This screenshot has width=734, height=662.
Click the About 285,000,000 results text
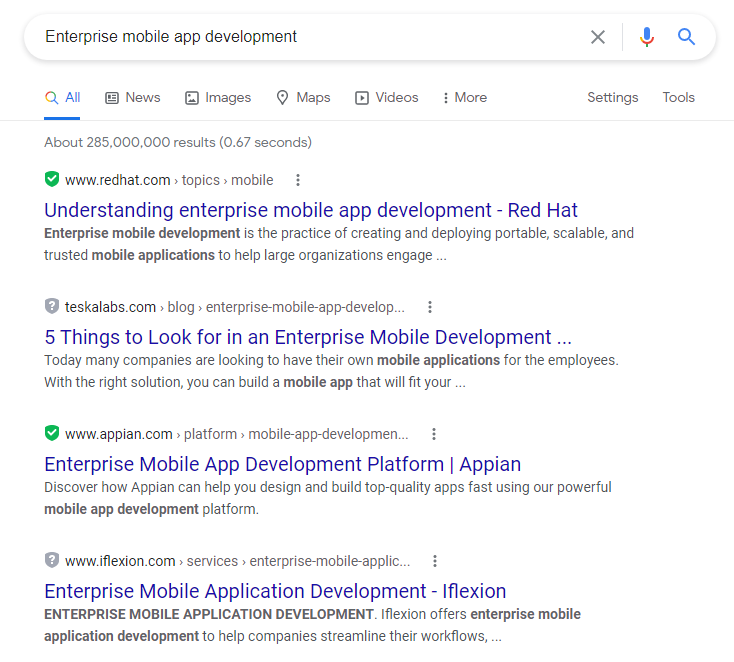(178, 142)
